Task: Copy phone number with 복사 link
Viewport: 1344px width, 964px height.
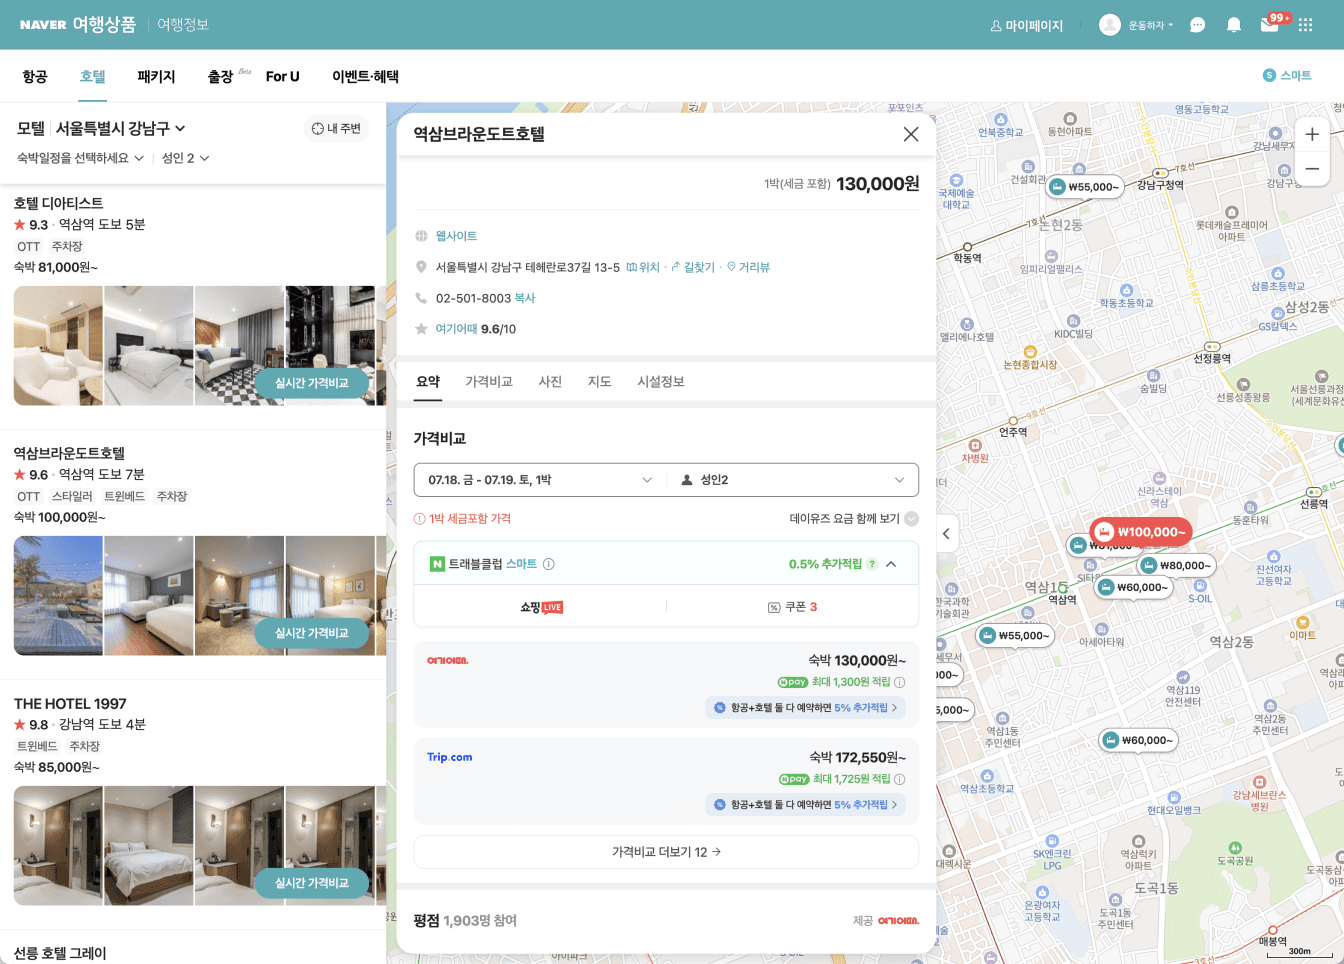Action: pos(525,298)
